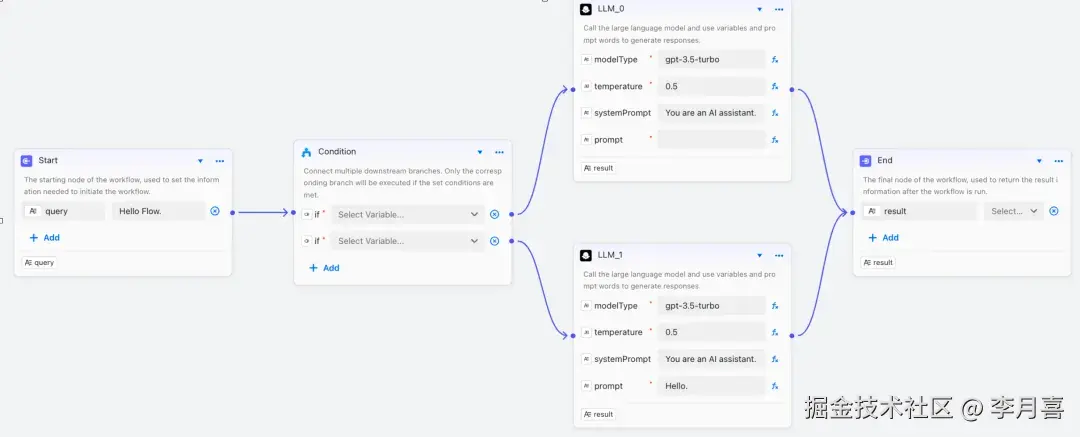This screenshot has height=437, width=1080.
Task: Collapse the LLM_0 node
Action: (x=759, y=9)
